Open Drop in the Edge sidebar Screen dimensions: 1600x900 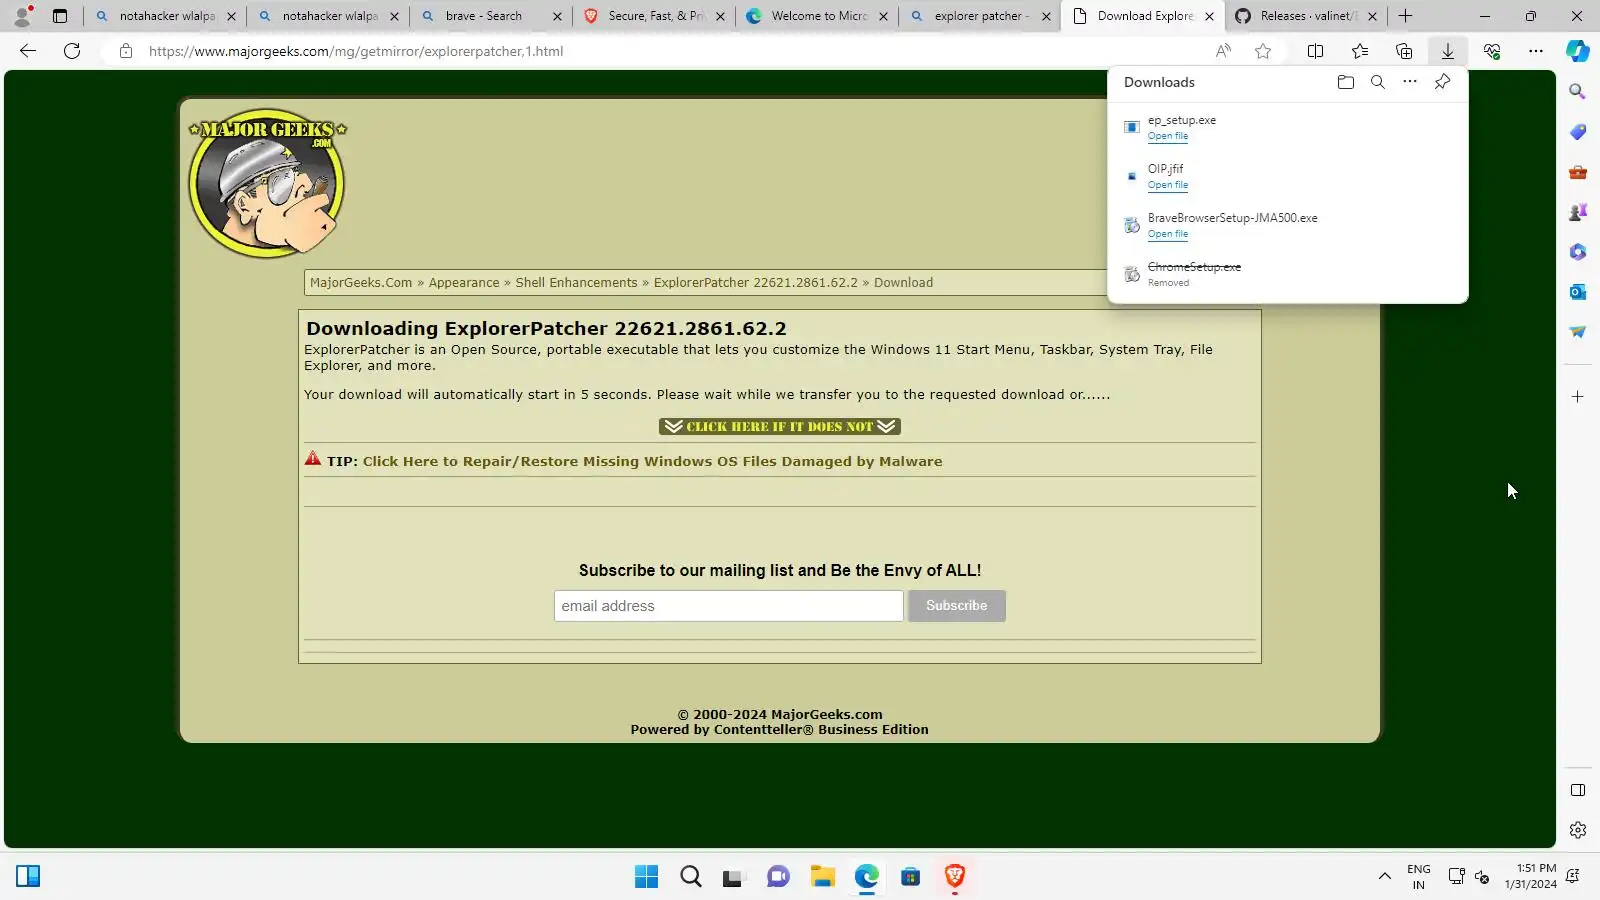pos(1578,332)
